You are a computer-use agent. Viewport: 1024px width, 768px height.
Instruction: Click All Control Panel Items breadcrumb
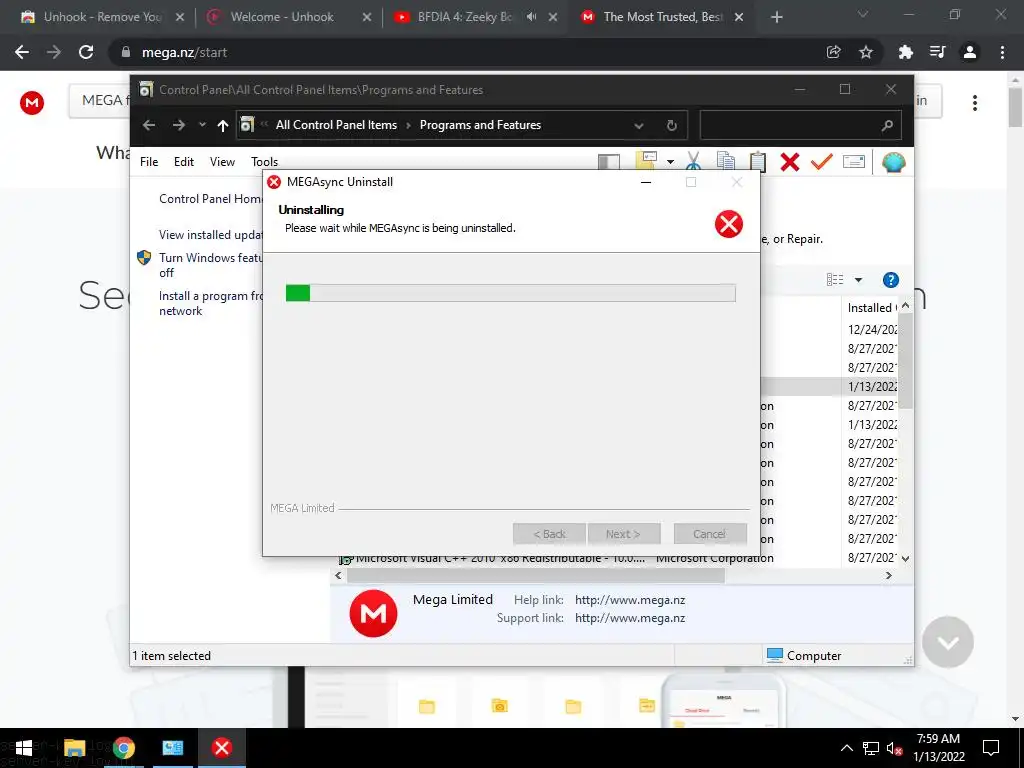tap(336, 125)
